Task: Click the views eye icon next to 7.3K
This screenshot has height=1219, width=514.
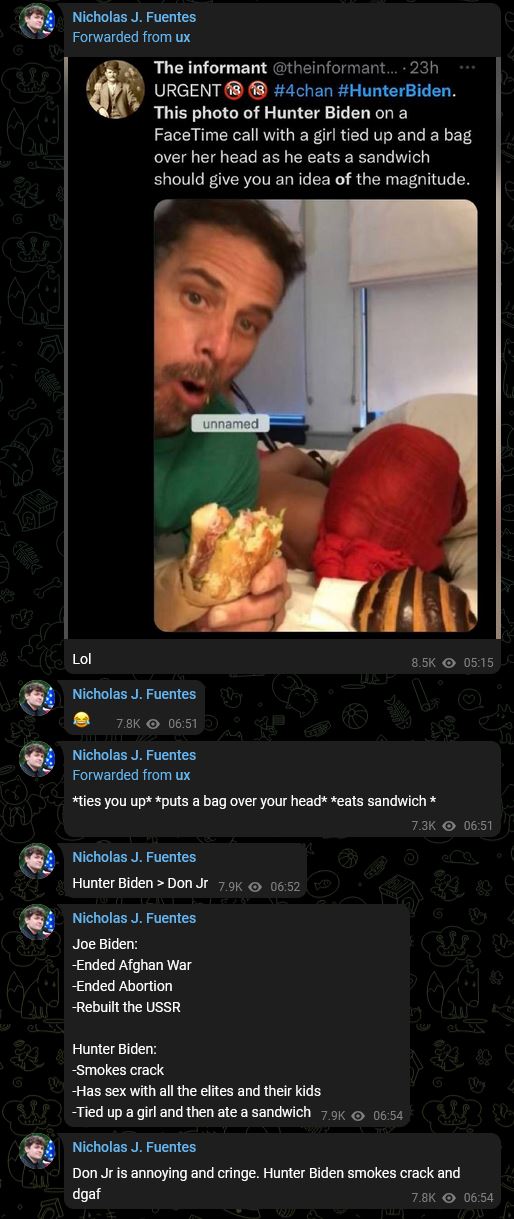Action: point(449,826)
